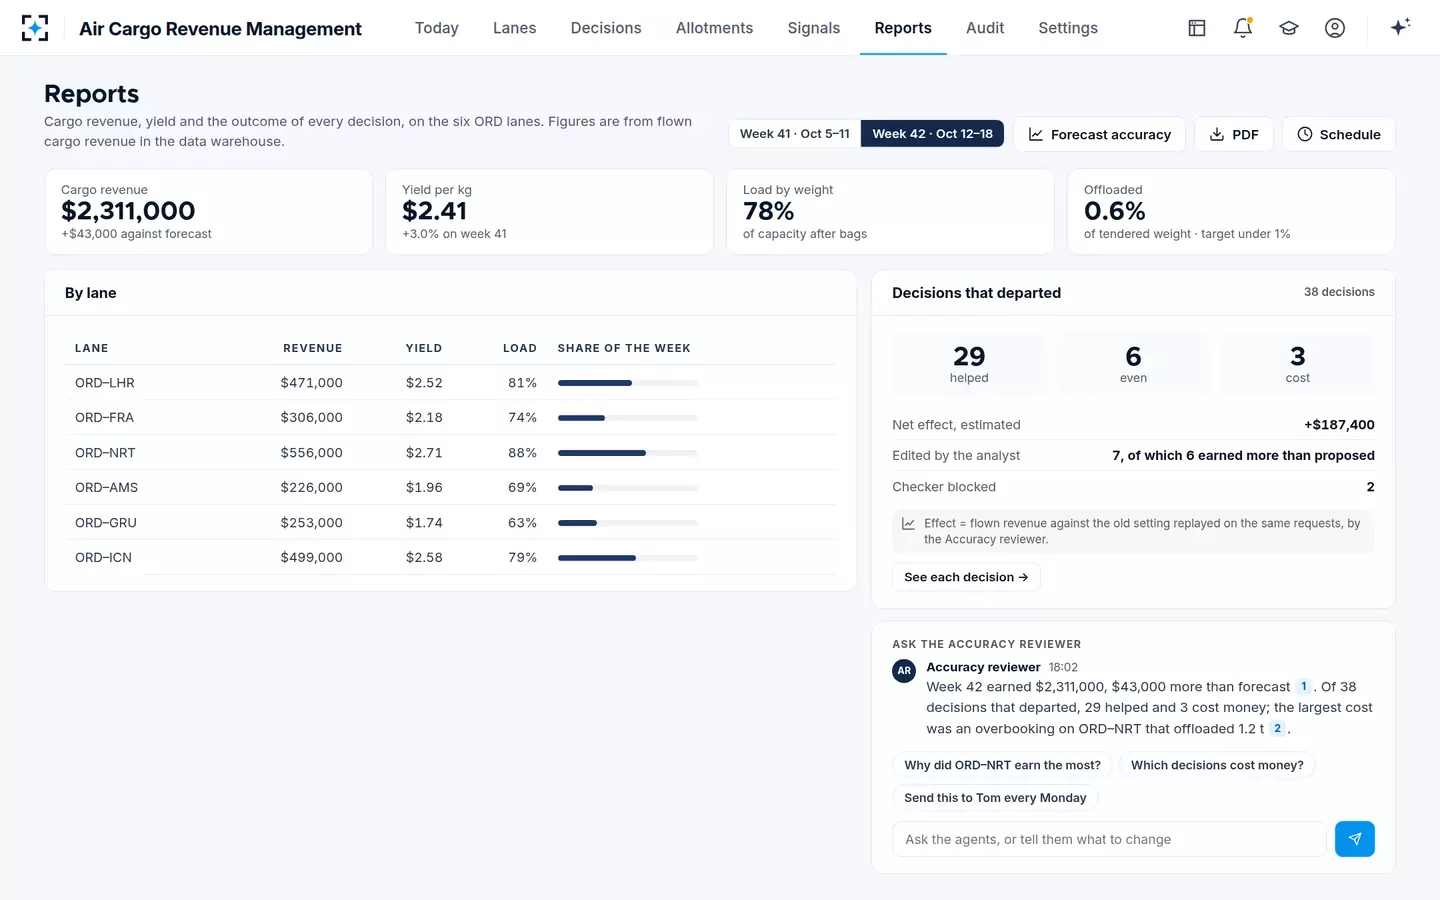
Task: Open the sparkle assistant icon
Action: click(x=1400, y=27)
